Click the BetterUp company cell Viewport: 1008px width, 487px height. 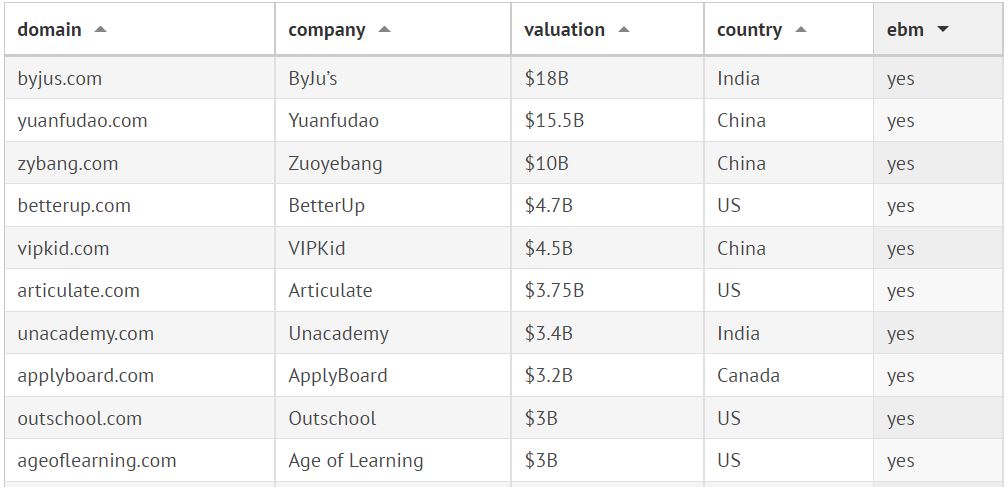point(326,206)
